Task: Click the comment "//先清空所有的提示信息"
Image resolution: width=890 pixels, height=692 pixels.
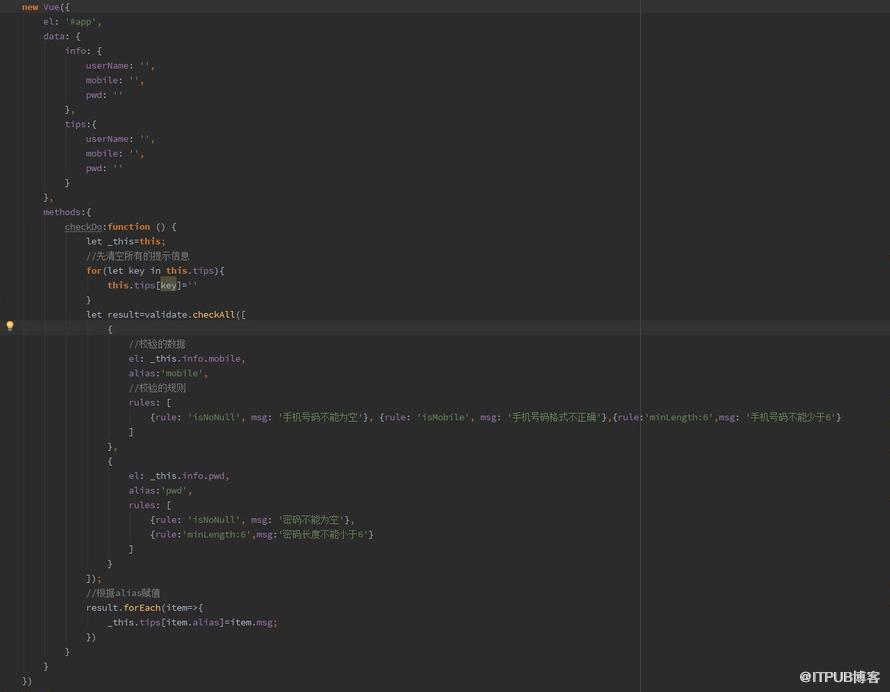Action: 137,256
